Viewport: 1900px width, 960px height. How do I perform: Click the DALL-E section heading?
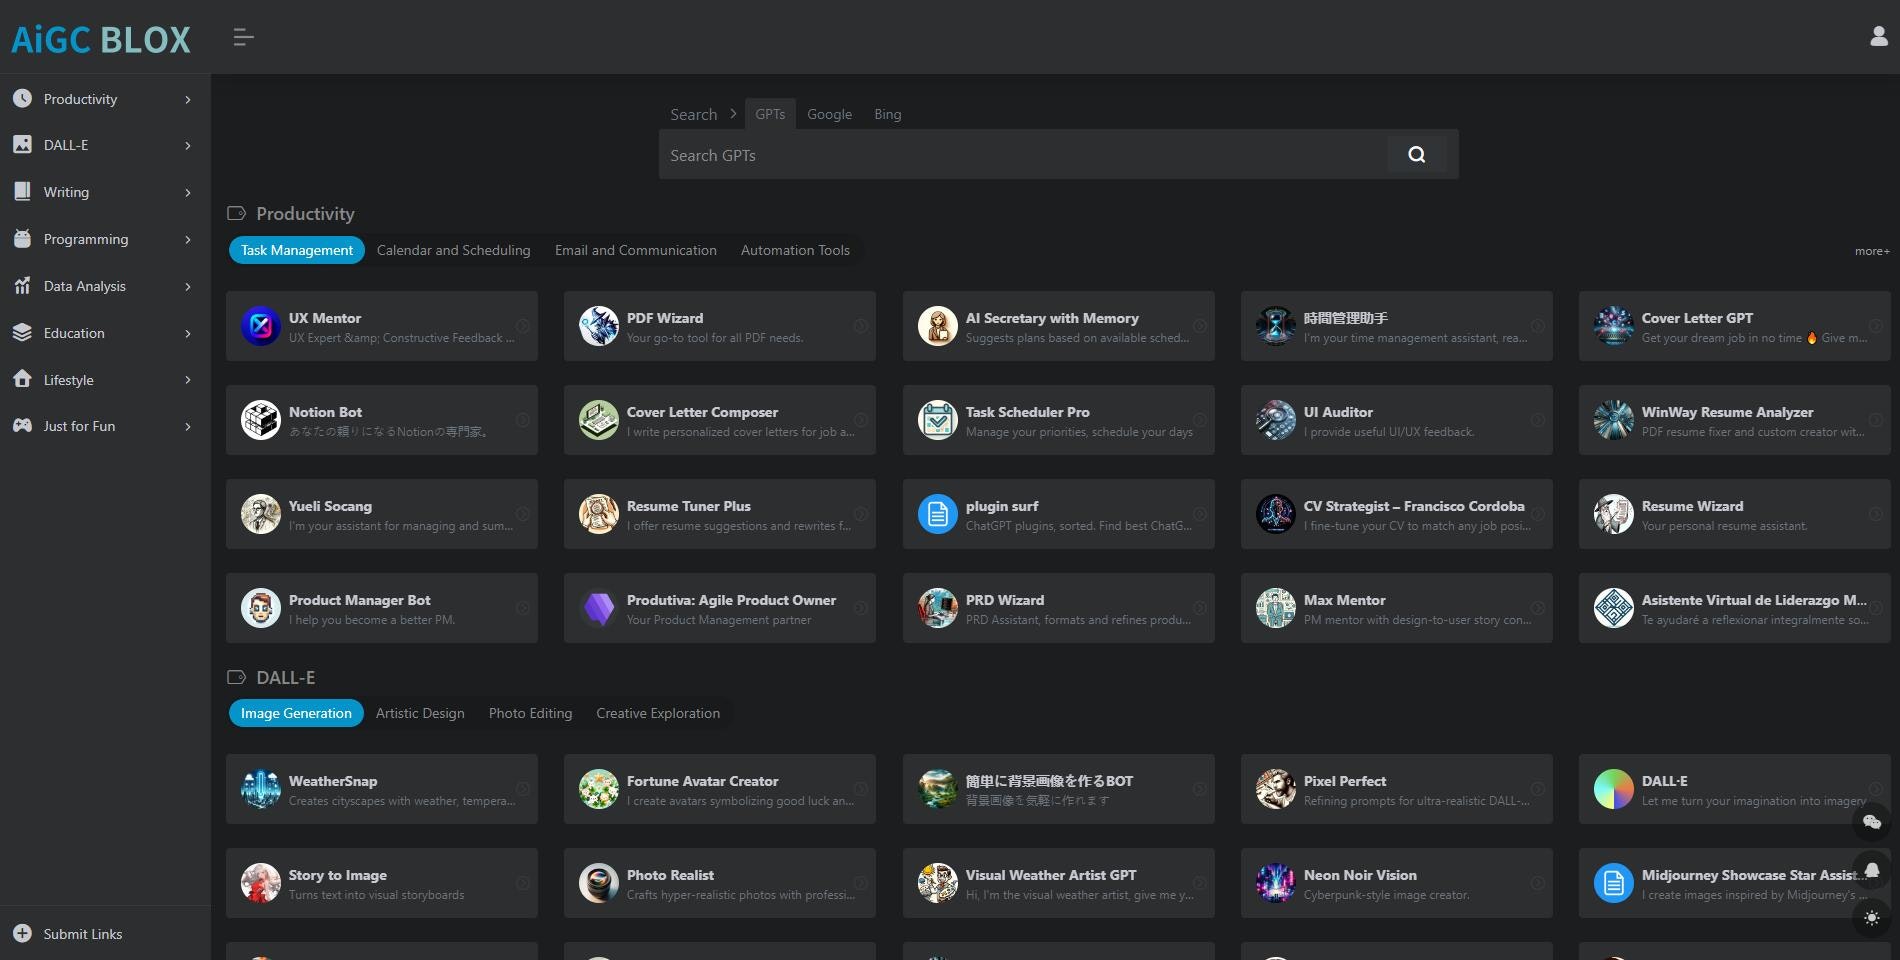coord(286,678)
